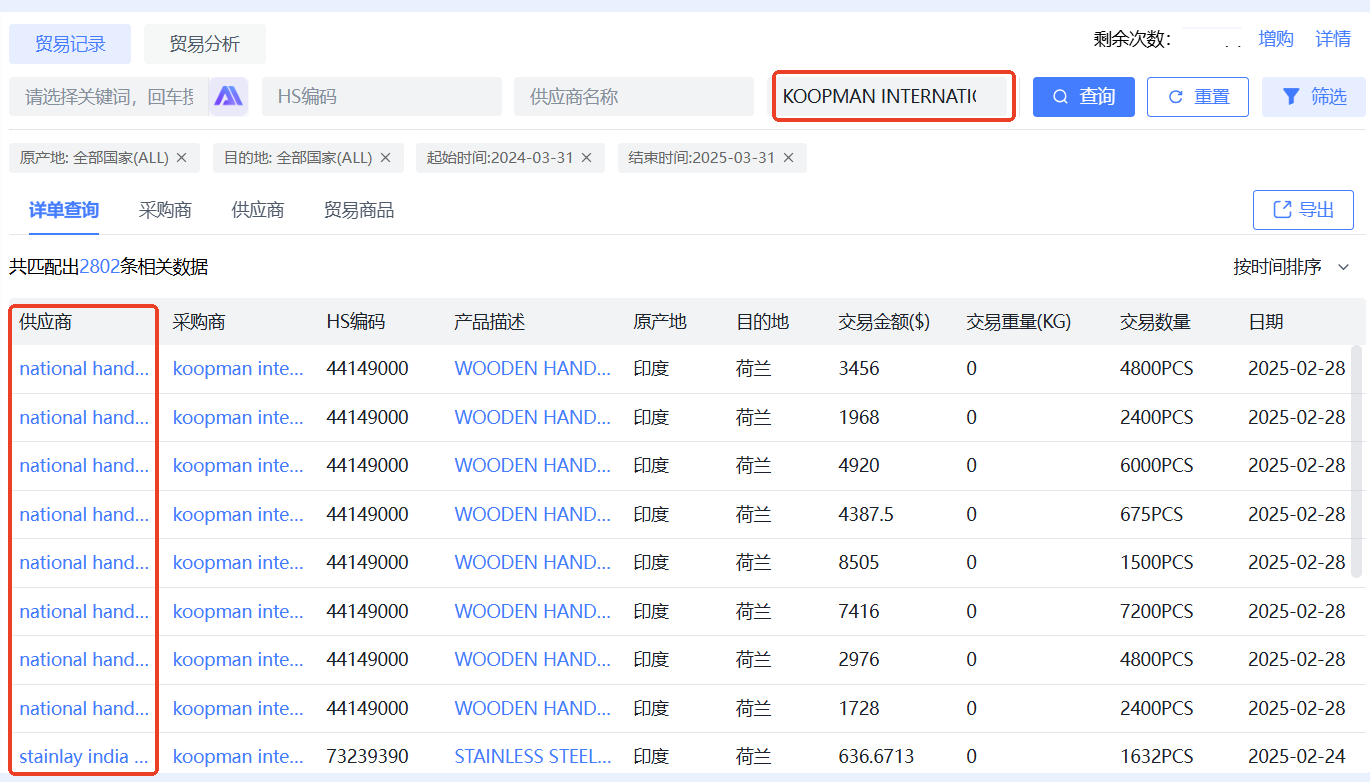
Task: Switch to the 贸易分析 tab
Action: [x=205, y=44]
